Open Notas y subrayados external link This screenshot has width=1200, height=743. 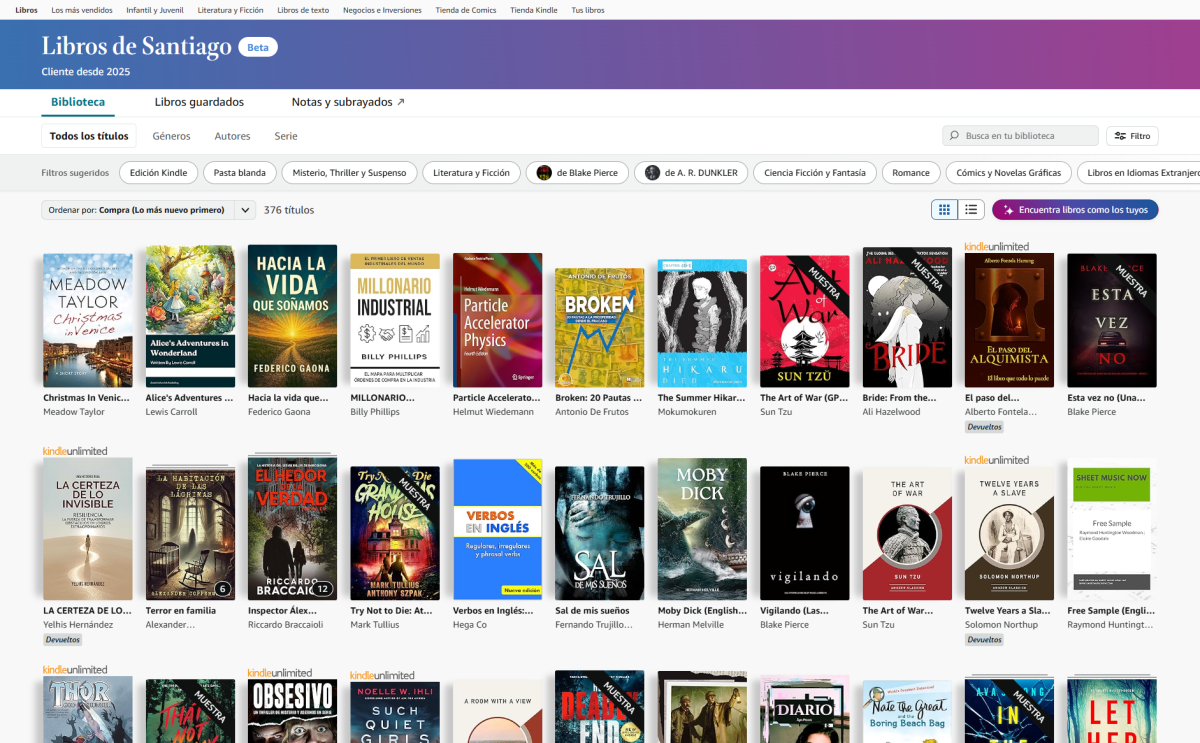click(348, 102)
